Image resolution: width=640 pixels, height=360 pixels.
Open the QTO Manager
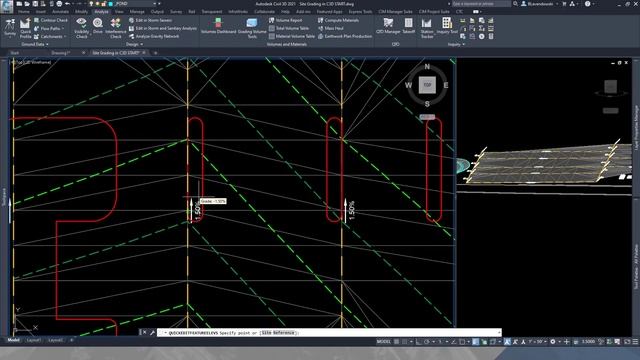[388, 26]
